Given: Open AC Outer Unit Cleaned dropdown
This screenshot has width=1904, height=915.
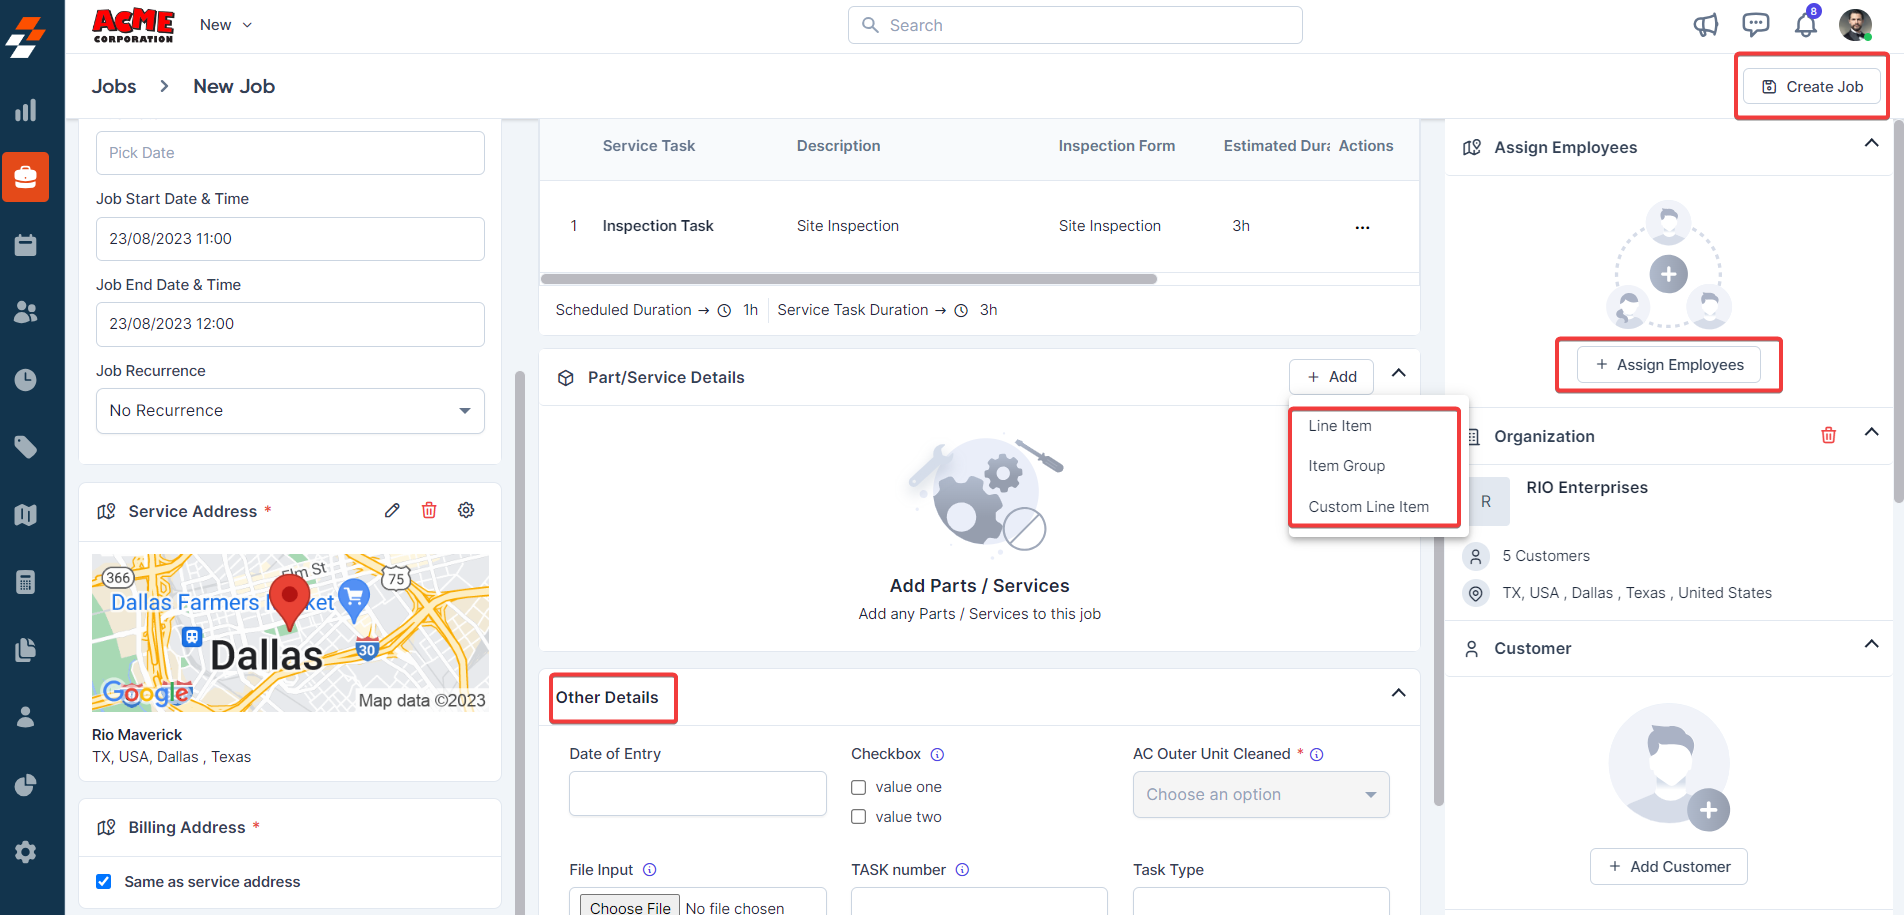Looking at the screenshot, I should pyautogui.click(x=1260, y=795).
